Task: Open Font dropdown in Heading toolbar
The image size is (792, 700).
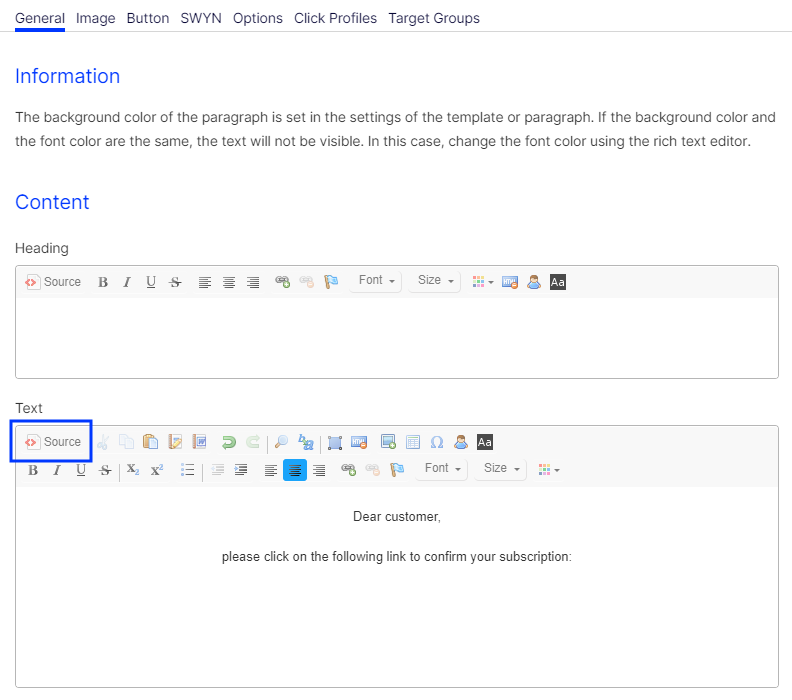Action: 376,281
